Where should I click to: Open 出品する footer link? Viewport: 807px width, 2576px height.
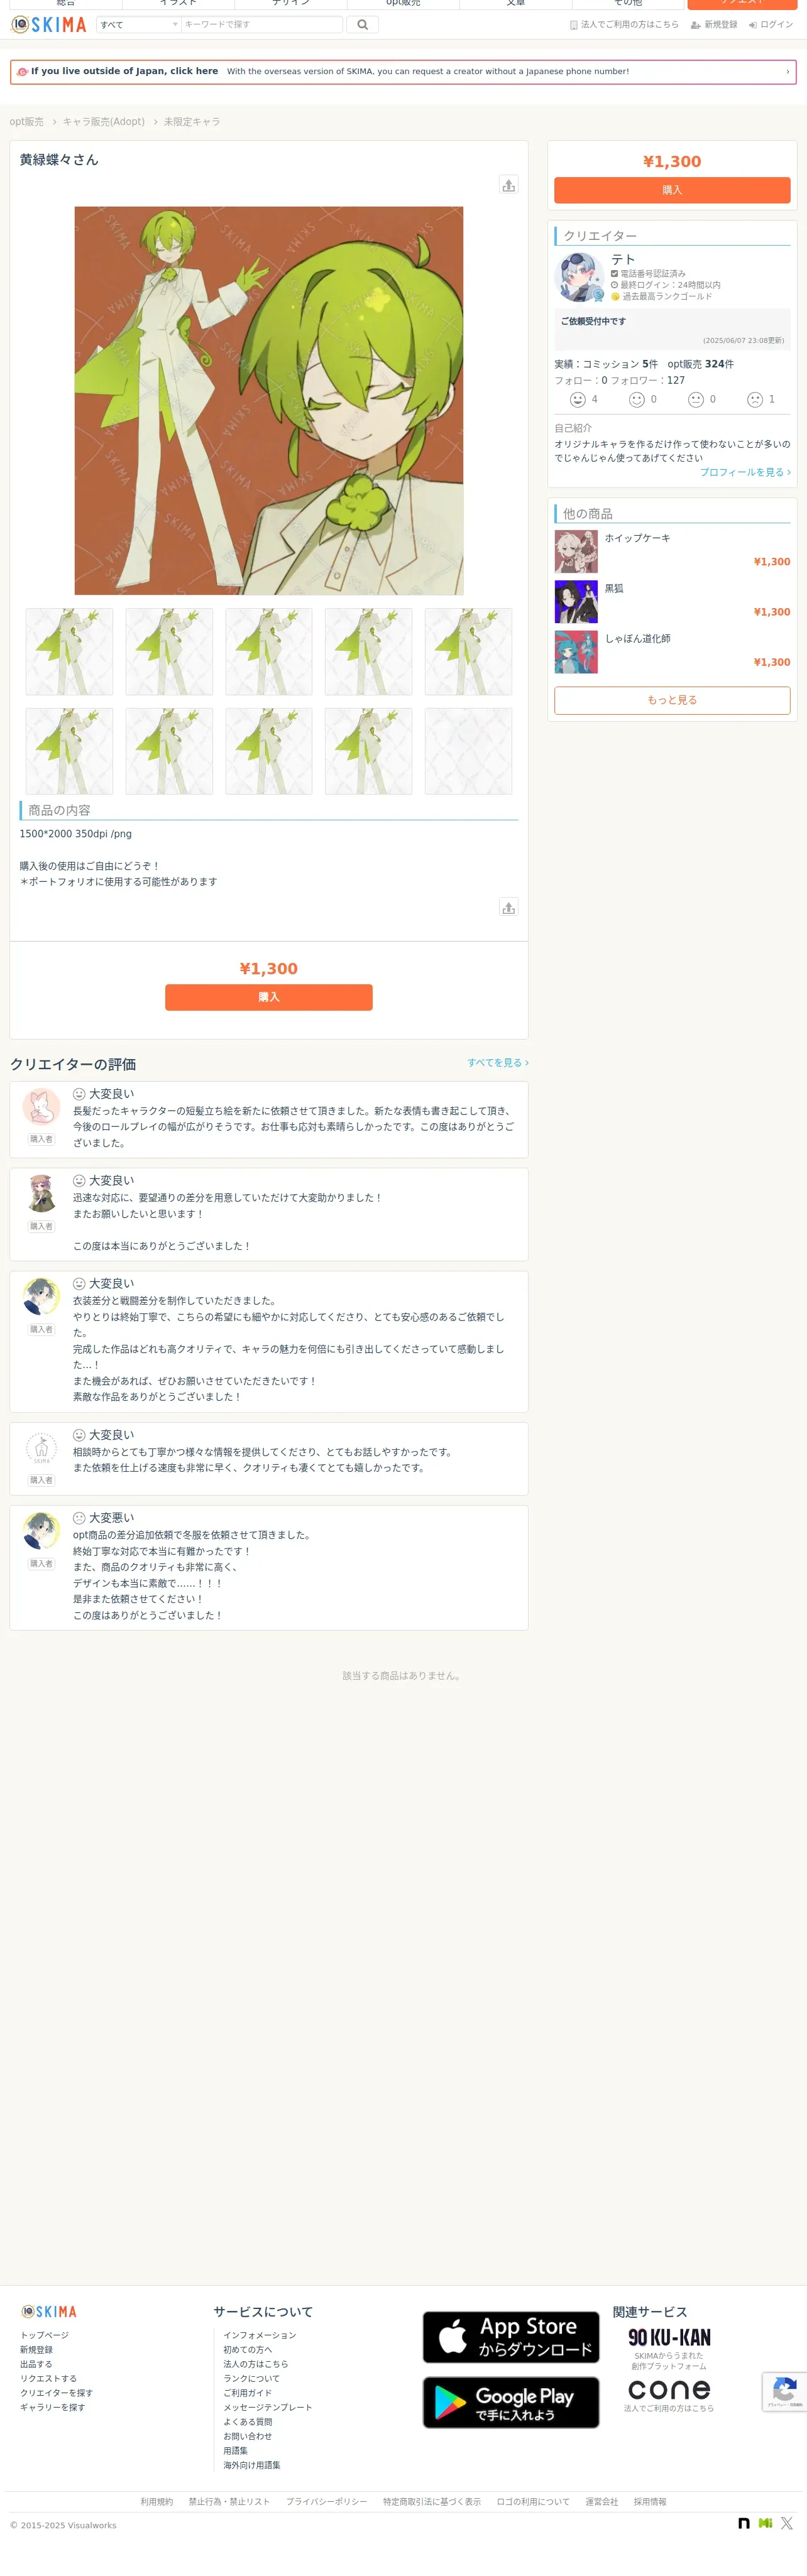(36, 2364)
